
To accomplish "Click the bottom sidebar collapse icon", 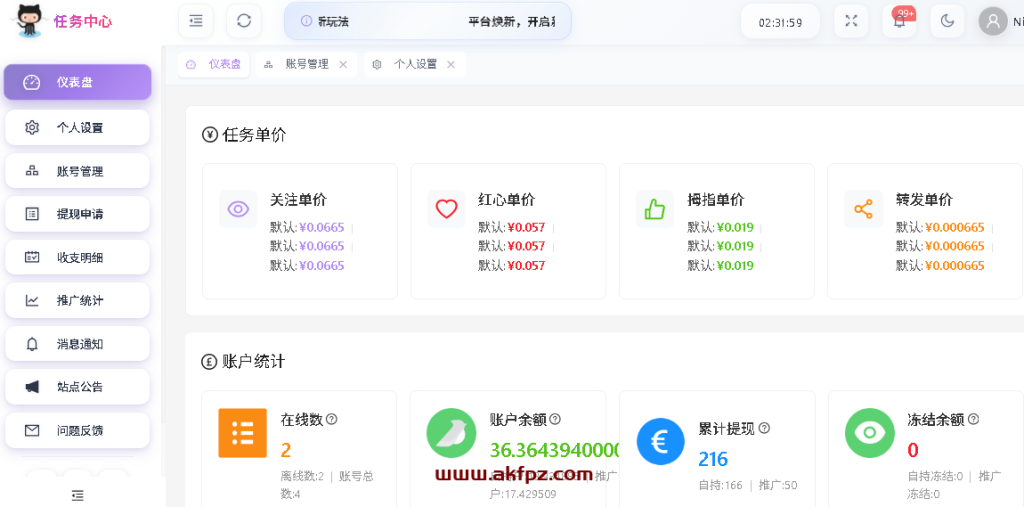I will coord(78,495).
